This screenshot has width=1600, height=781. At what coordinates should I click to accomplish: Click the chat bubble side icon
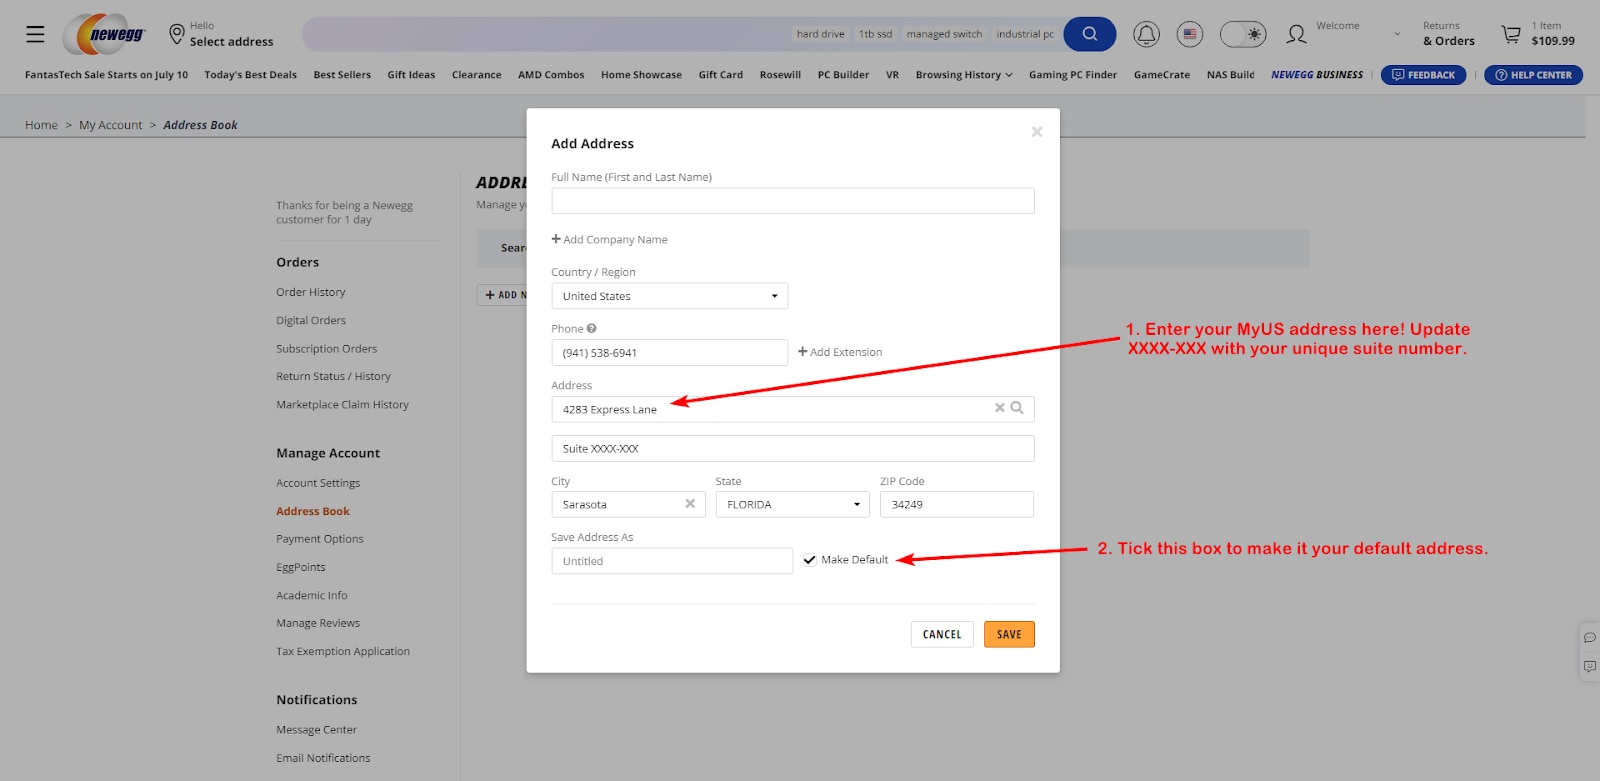[x=1590, y=638]
